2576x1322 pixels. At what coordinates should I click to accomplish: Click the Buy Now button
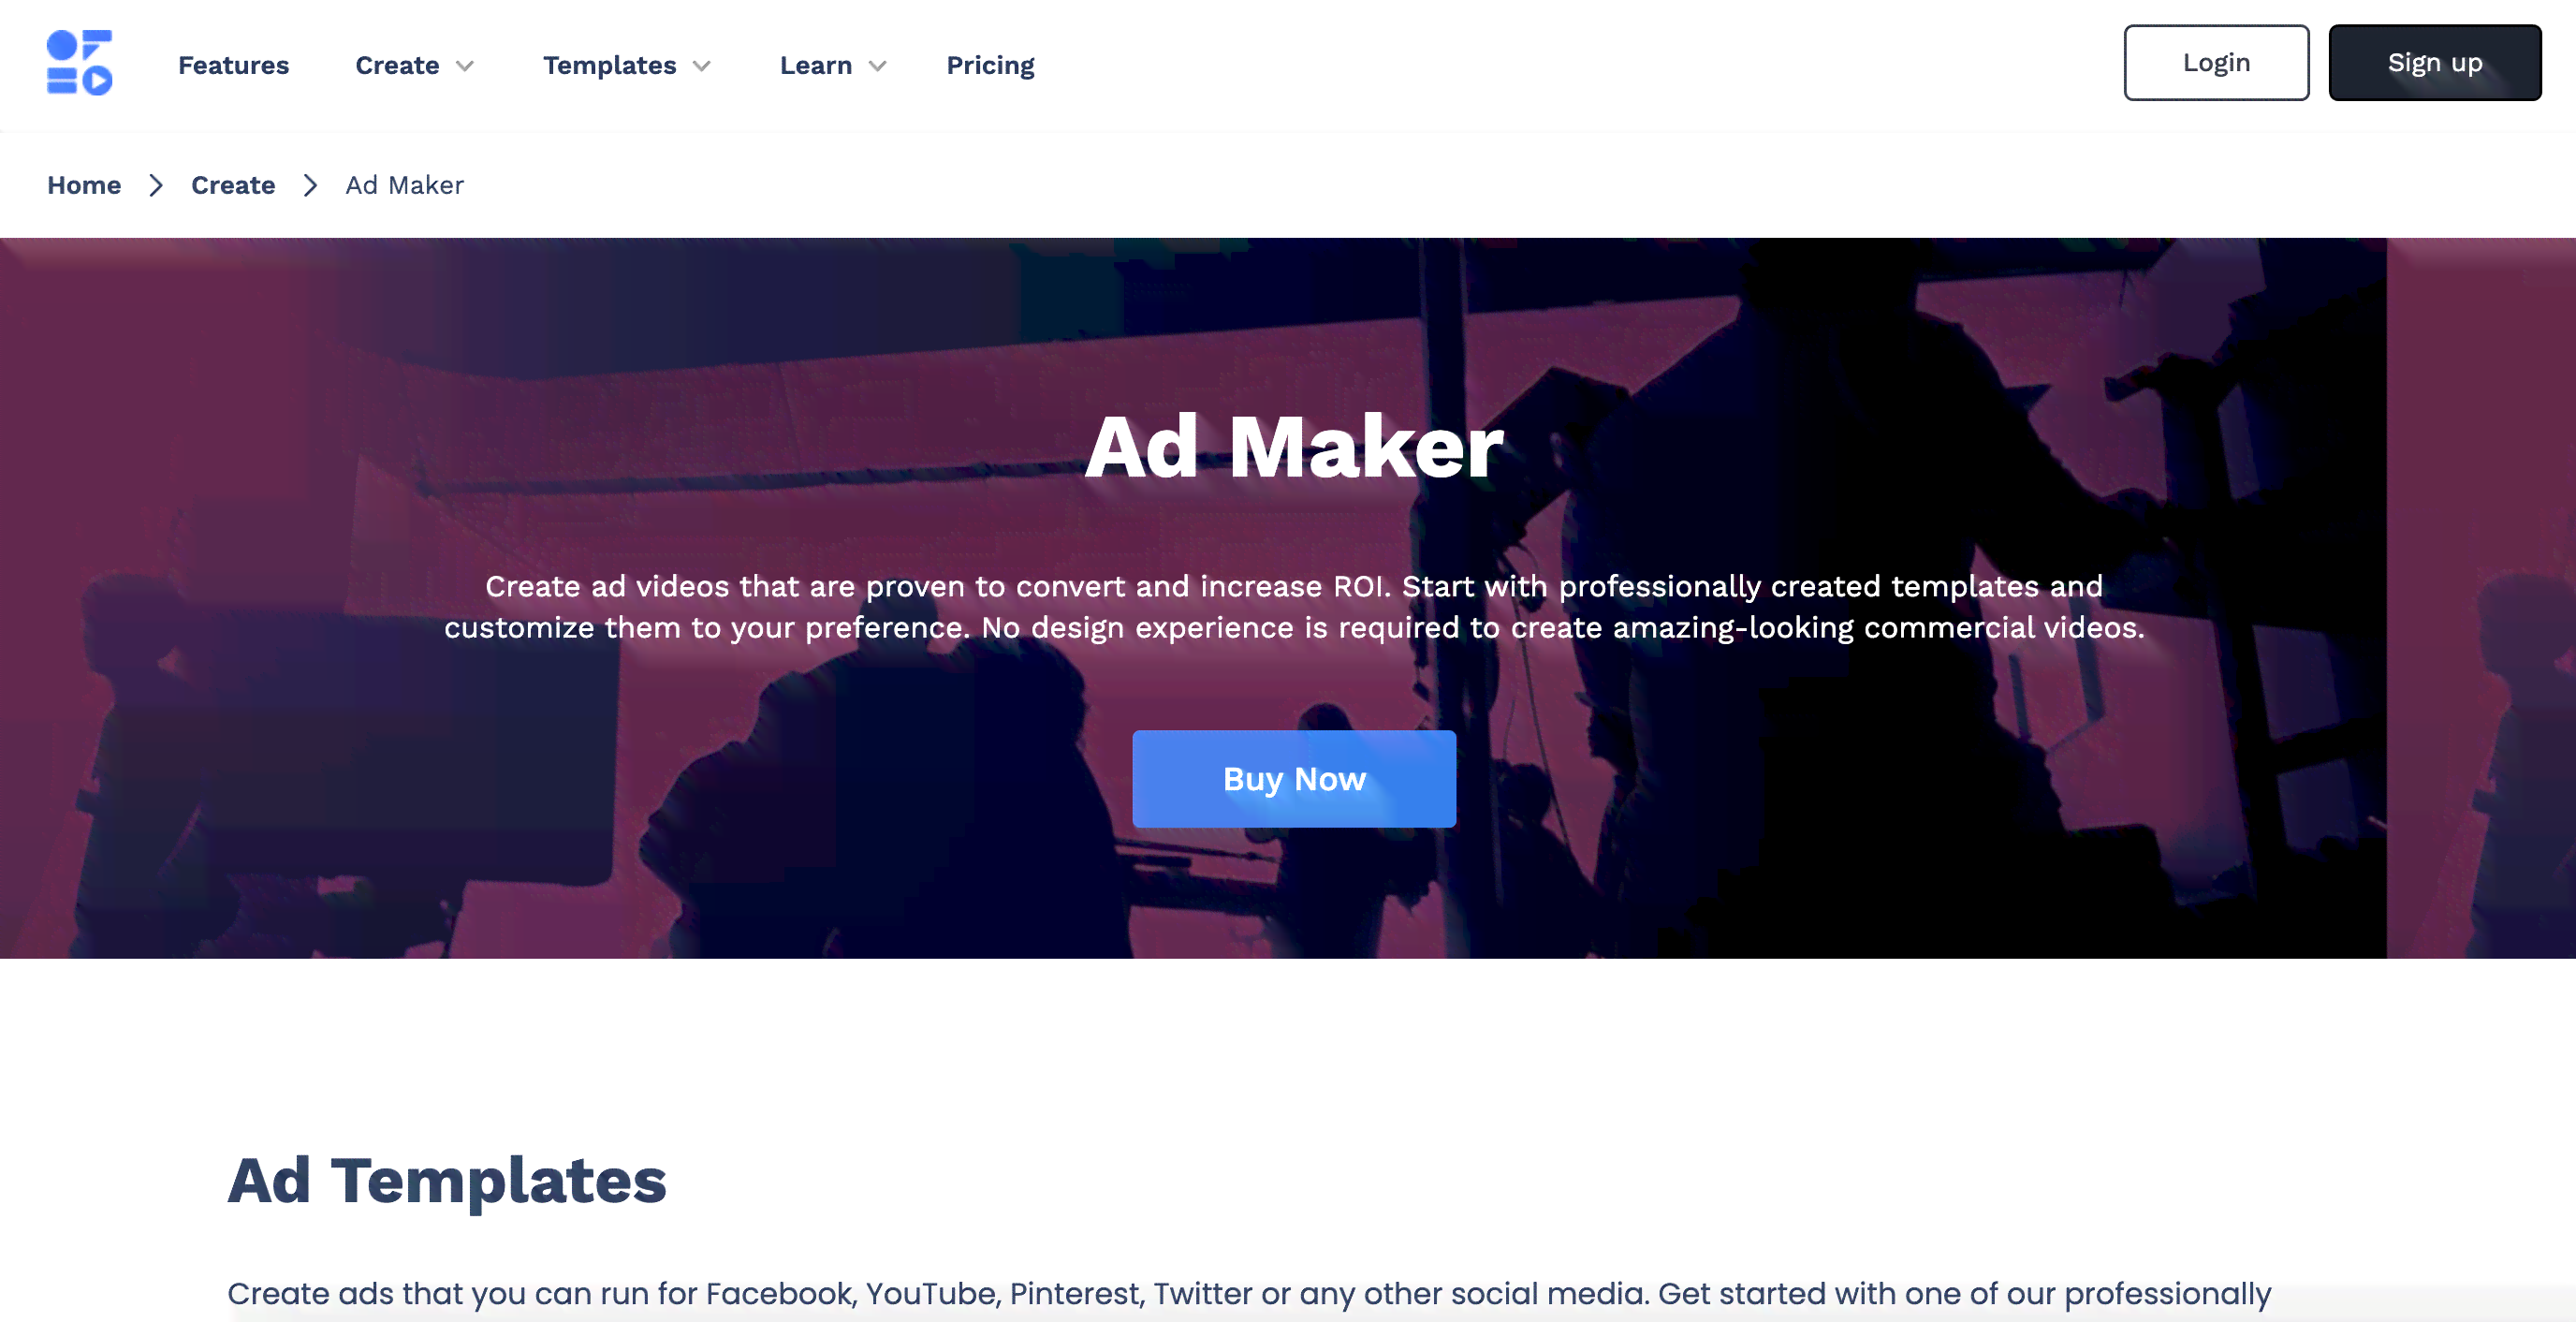(1293, 777)
